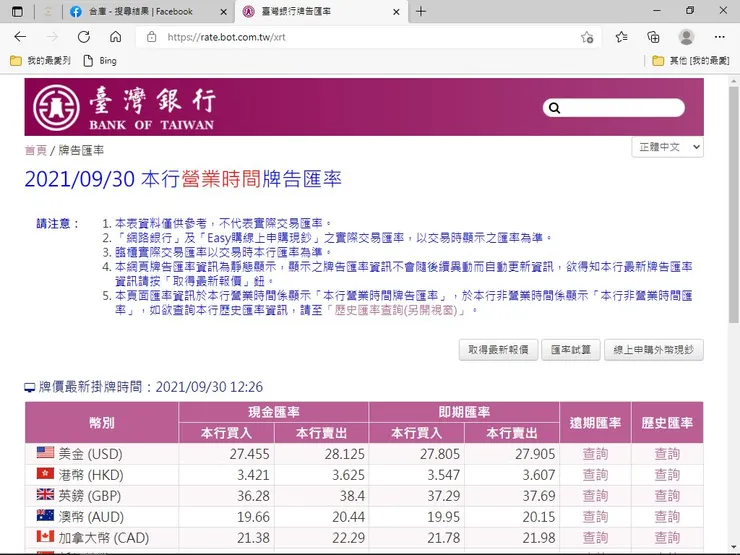The image size is (740, 555).
Task: Open the 我的最愛列 bookmarks folder
Action: point(40,60)
